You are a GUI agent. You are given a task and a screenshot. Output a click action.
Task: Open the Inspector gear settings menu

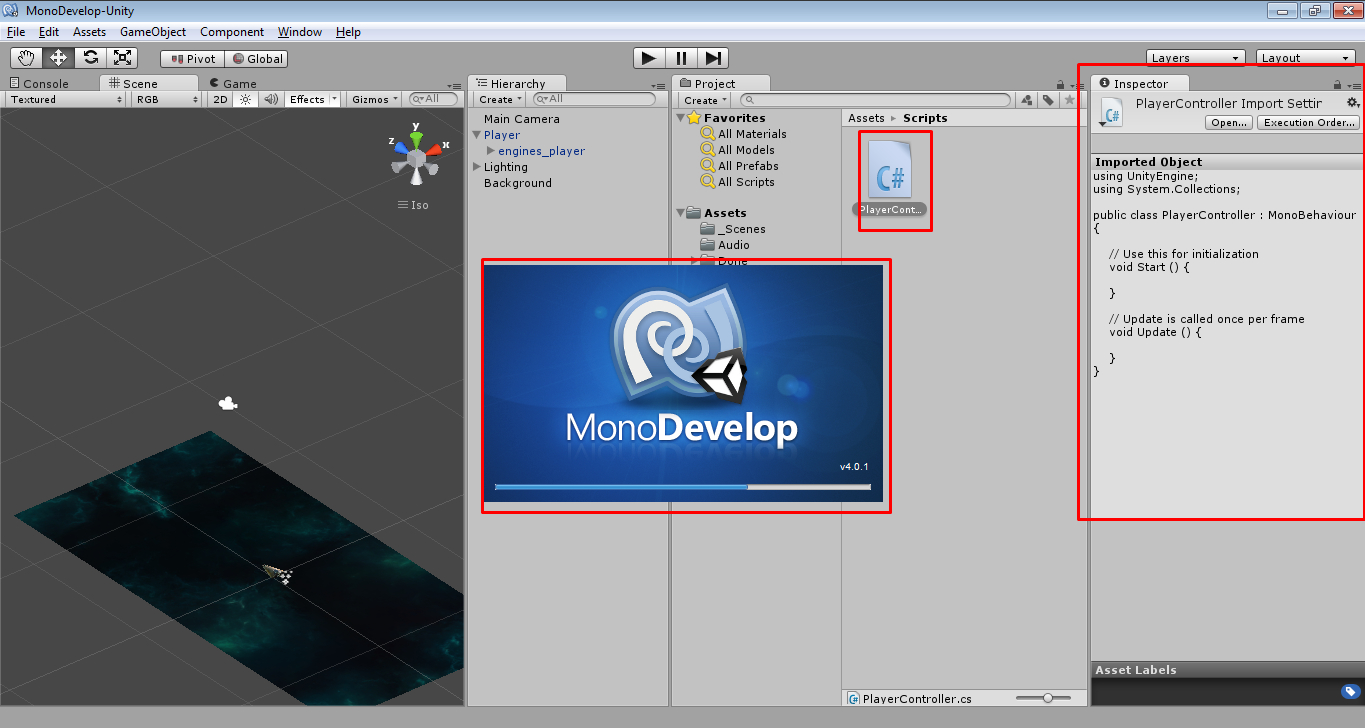click(x=1353, y=103)
